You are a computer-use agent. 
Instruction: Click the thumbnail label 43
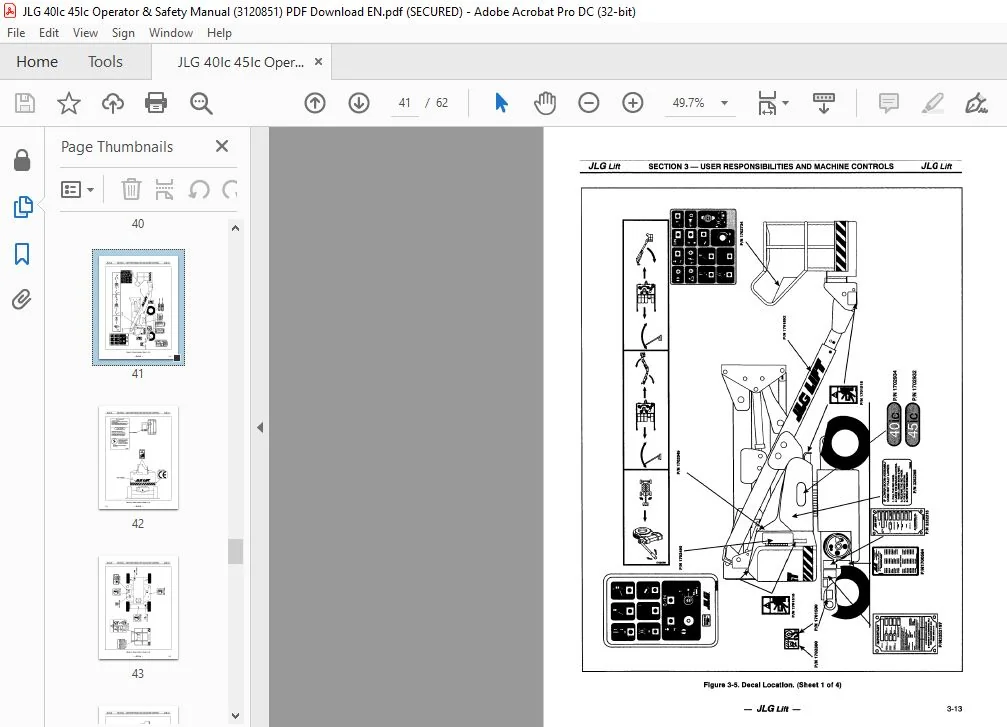click(137, 673)
